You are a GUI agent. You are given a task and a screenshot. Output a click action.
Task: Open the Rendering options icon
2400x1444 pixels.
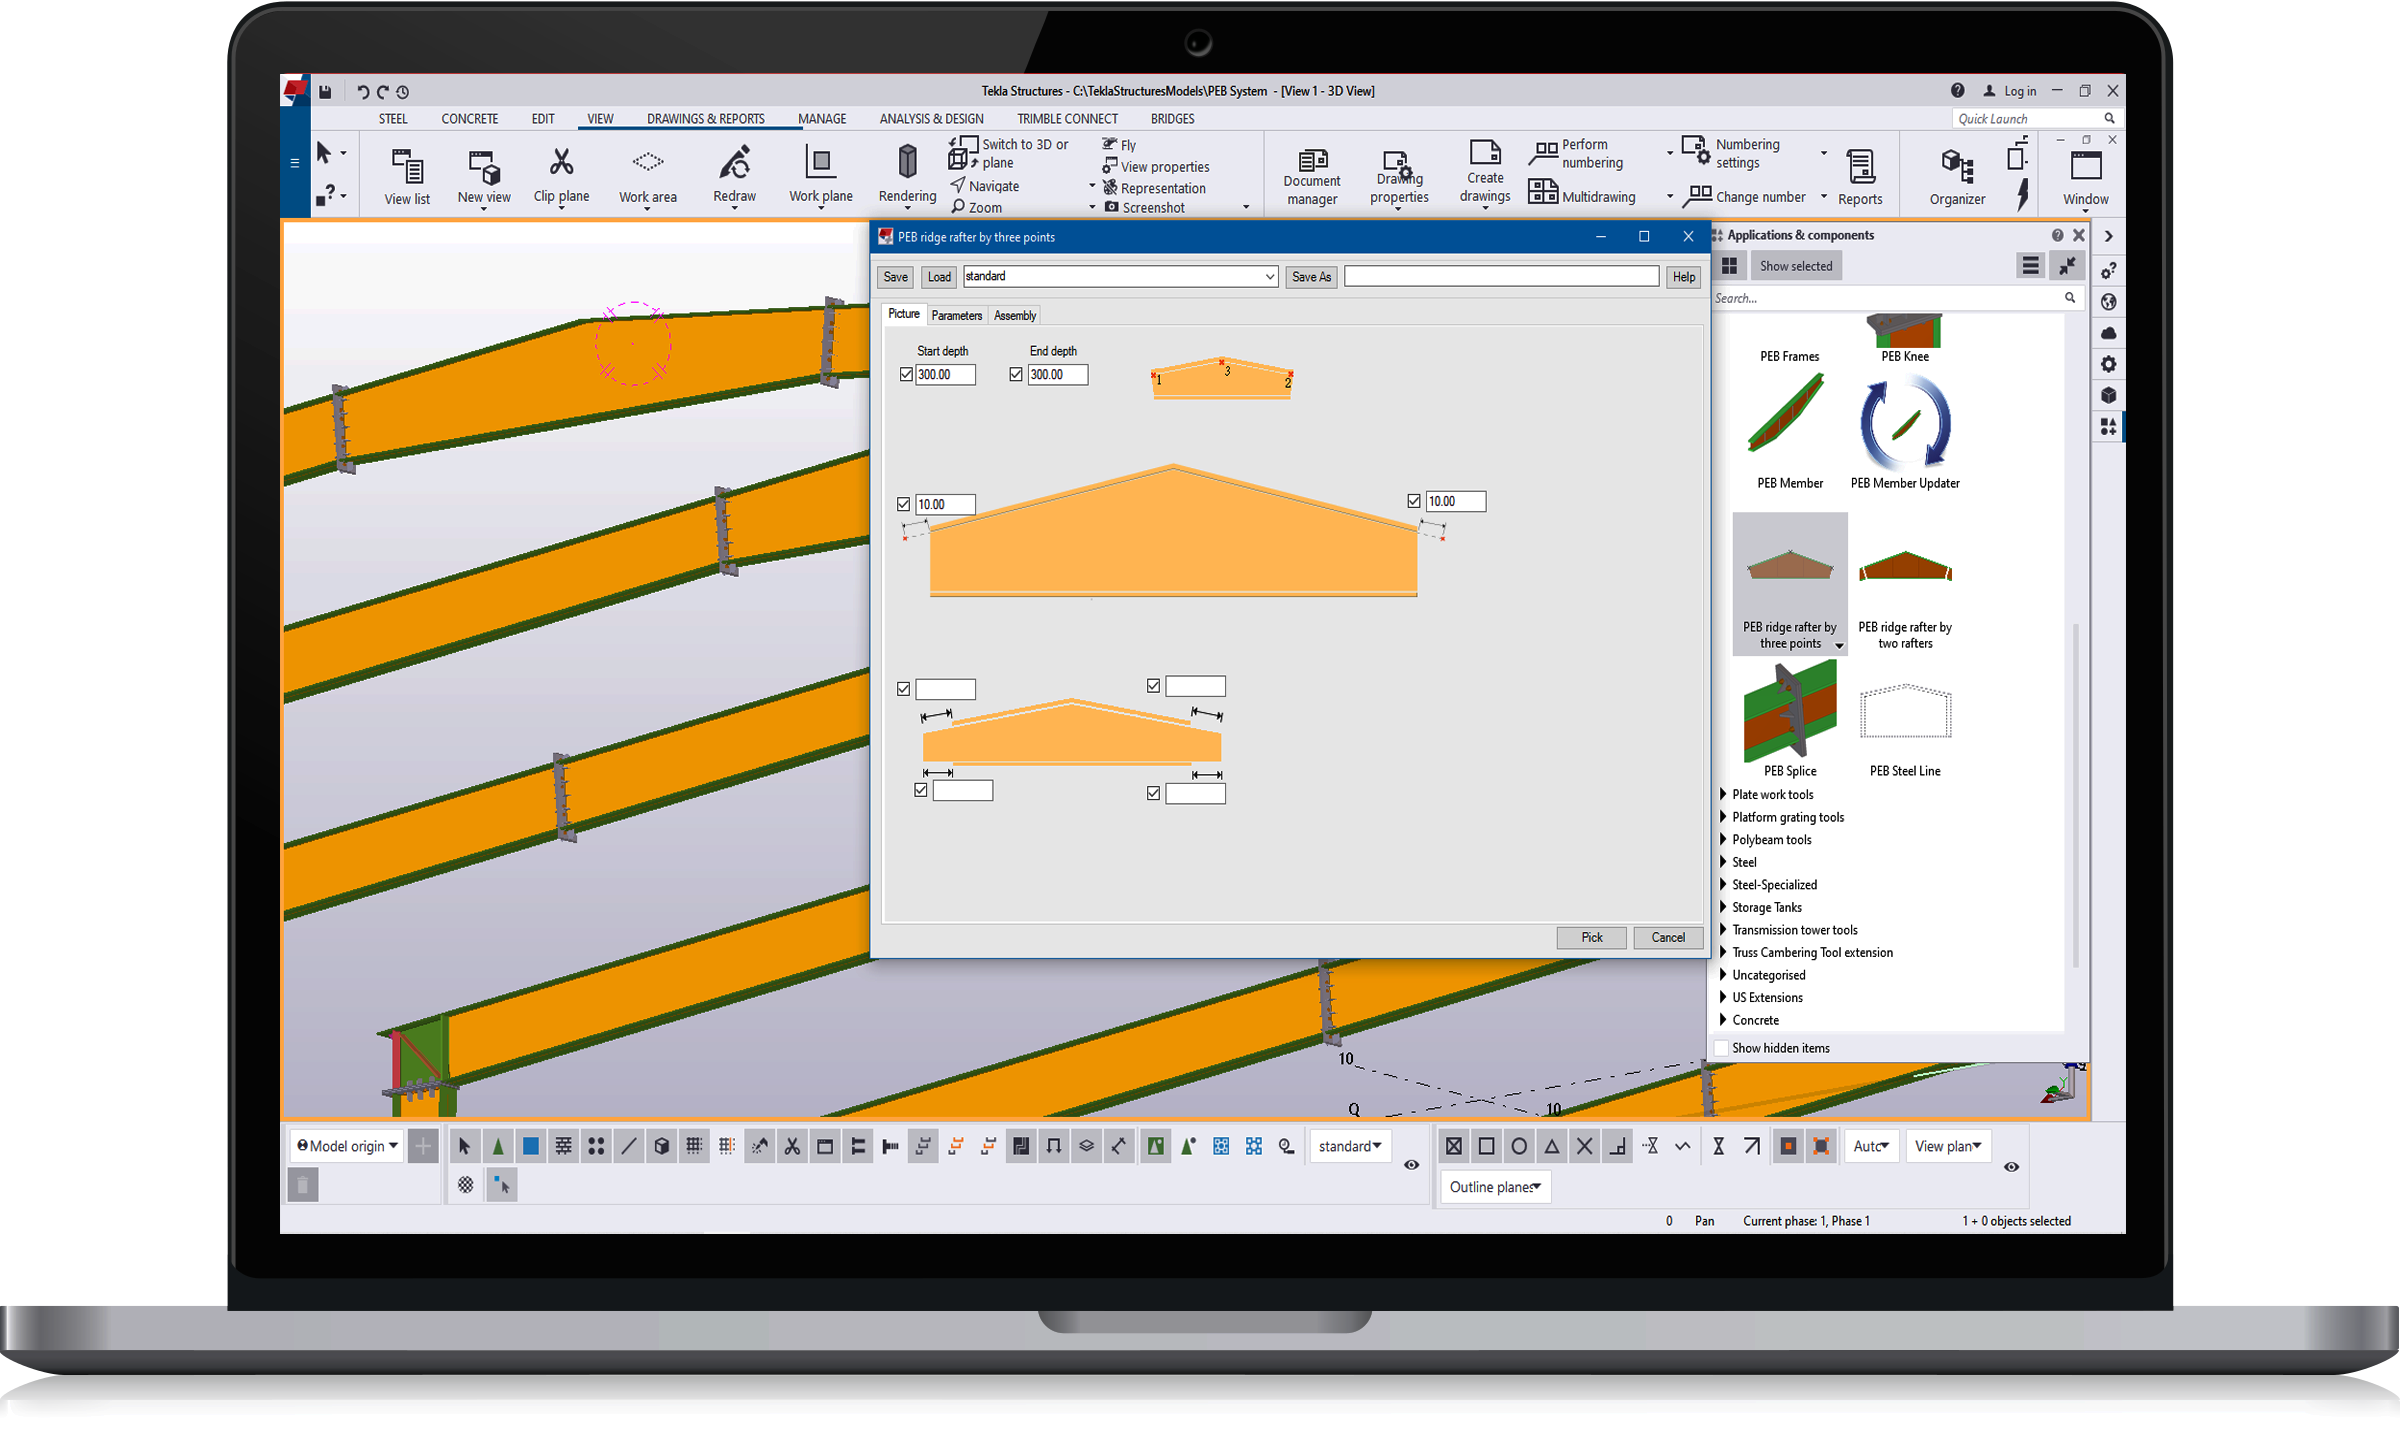(x=907, y=175)
